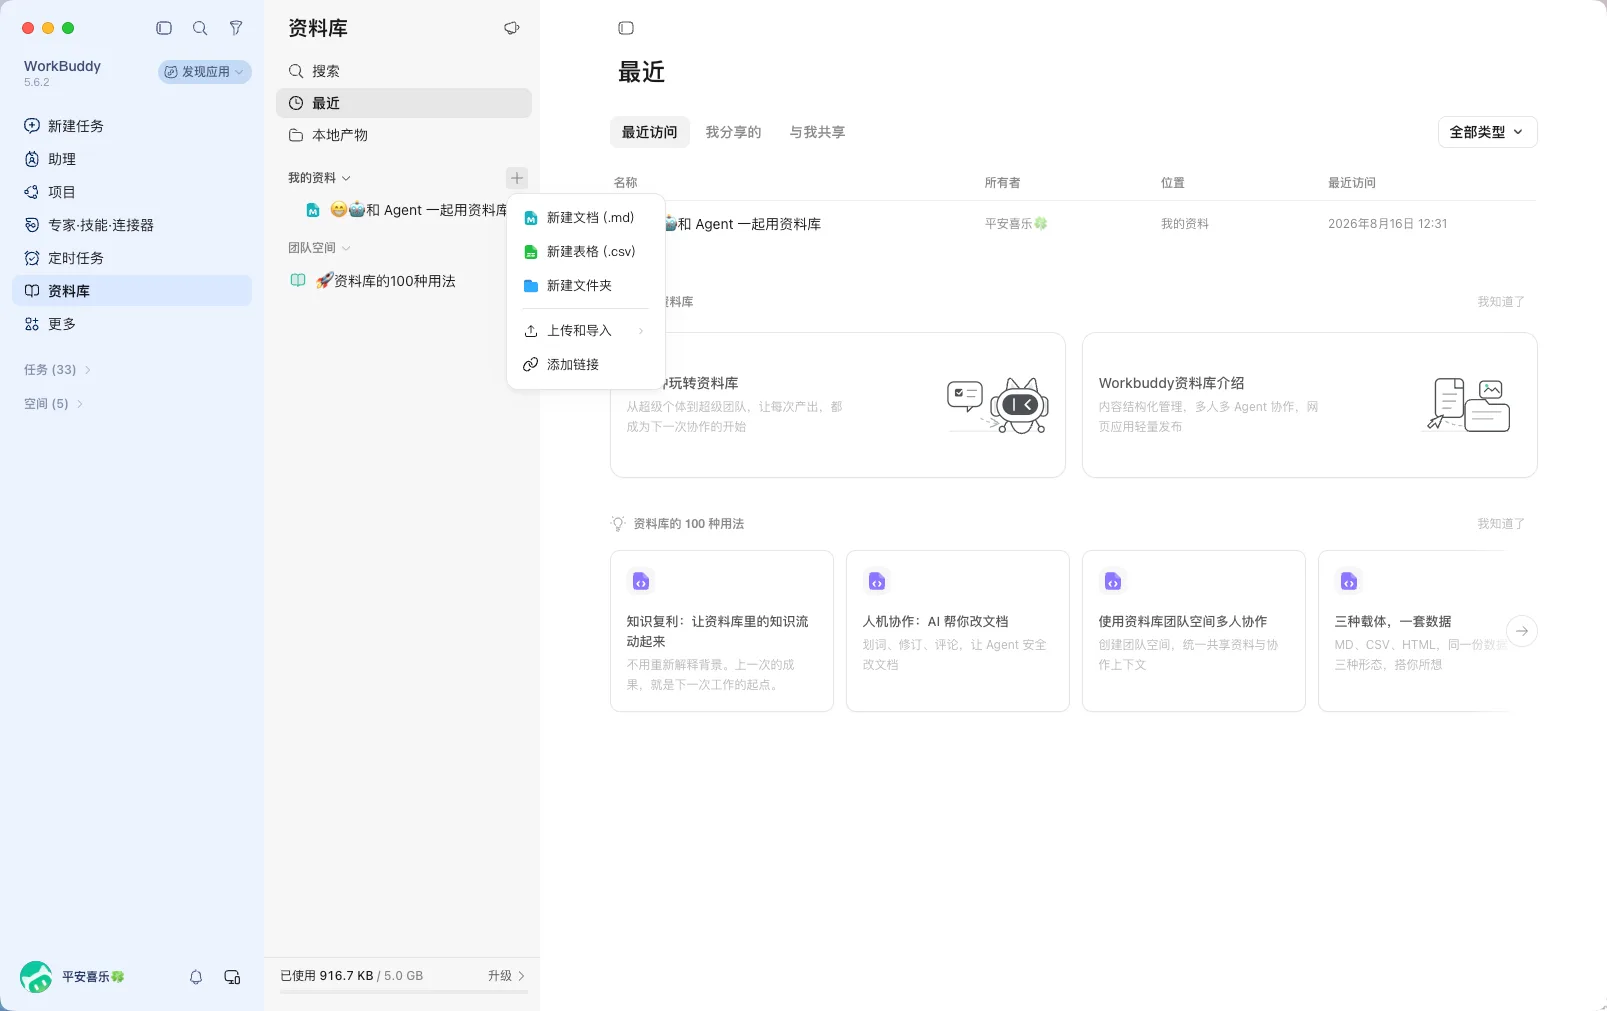Screen dimensions: 1607x1011
Task: Dismiss the 资料库的 100 种用法 section with 我知道了
Action: [x=1501, y=524]
